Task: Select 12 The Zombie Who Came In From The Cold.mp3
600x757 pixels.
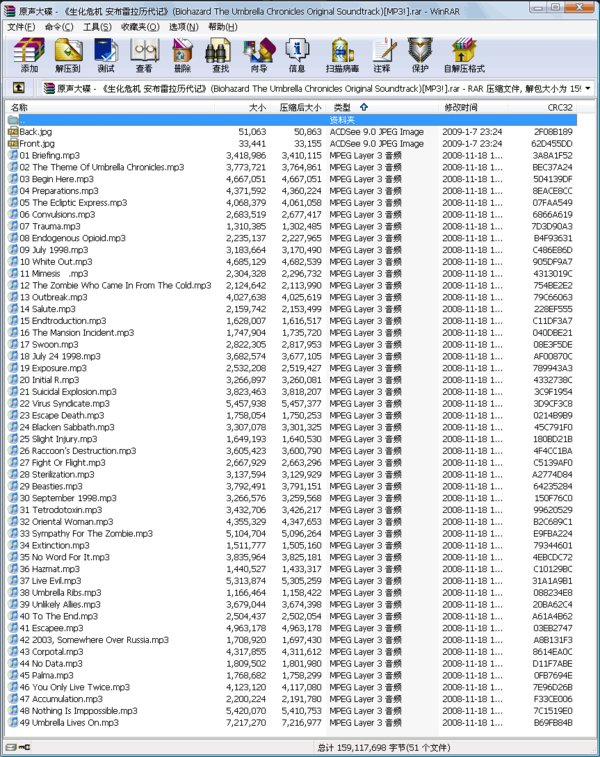Action: [115, 285]
